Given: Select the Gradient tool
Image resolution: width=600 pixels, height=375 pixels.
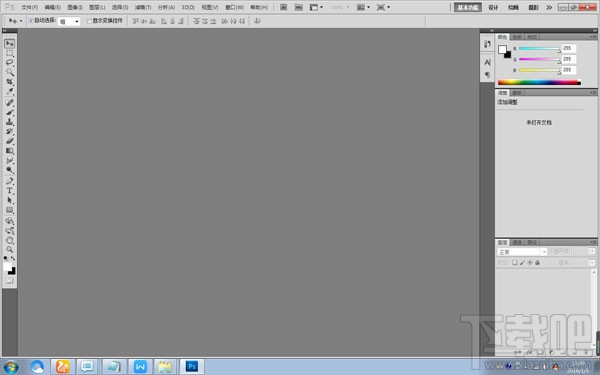Looking at the screenshot, I should (10, 151).
